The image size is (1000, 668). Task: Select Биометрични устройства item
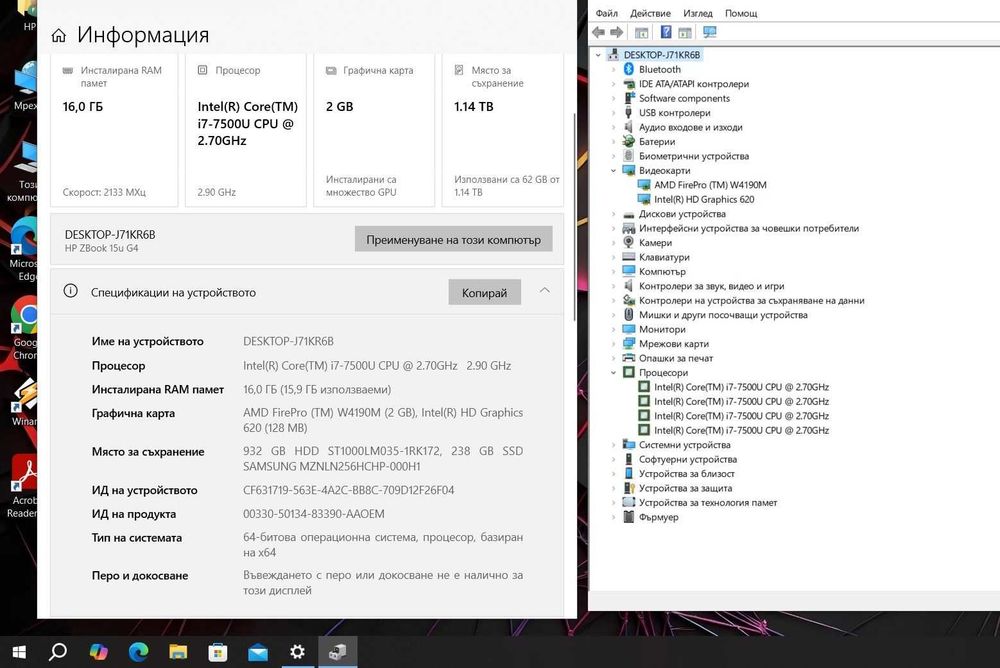[694, 156]
